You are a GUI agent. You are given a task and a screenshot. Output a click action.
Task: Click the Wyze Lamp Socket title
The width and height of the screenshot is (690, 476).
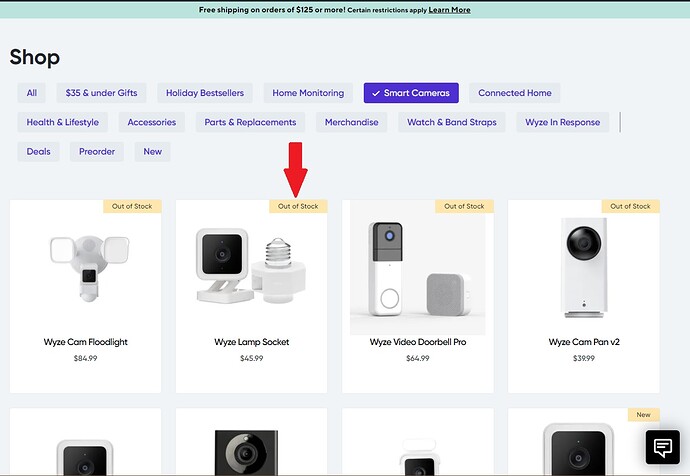click(x=252, y=342)
